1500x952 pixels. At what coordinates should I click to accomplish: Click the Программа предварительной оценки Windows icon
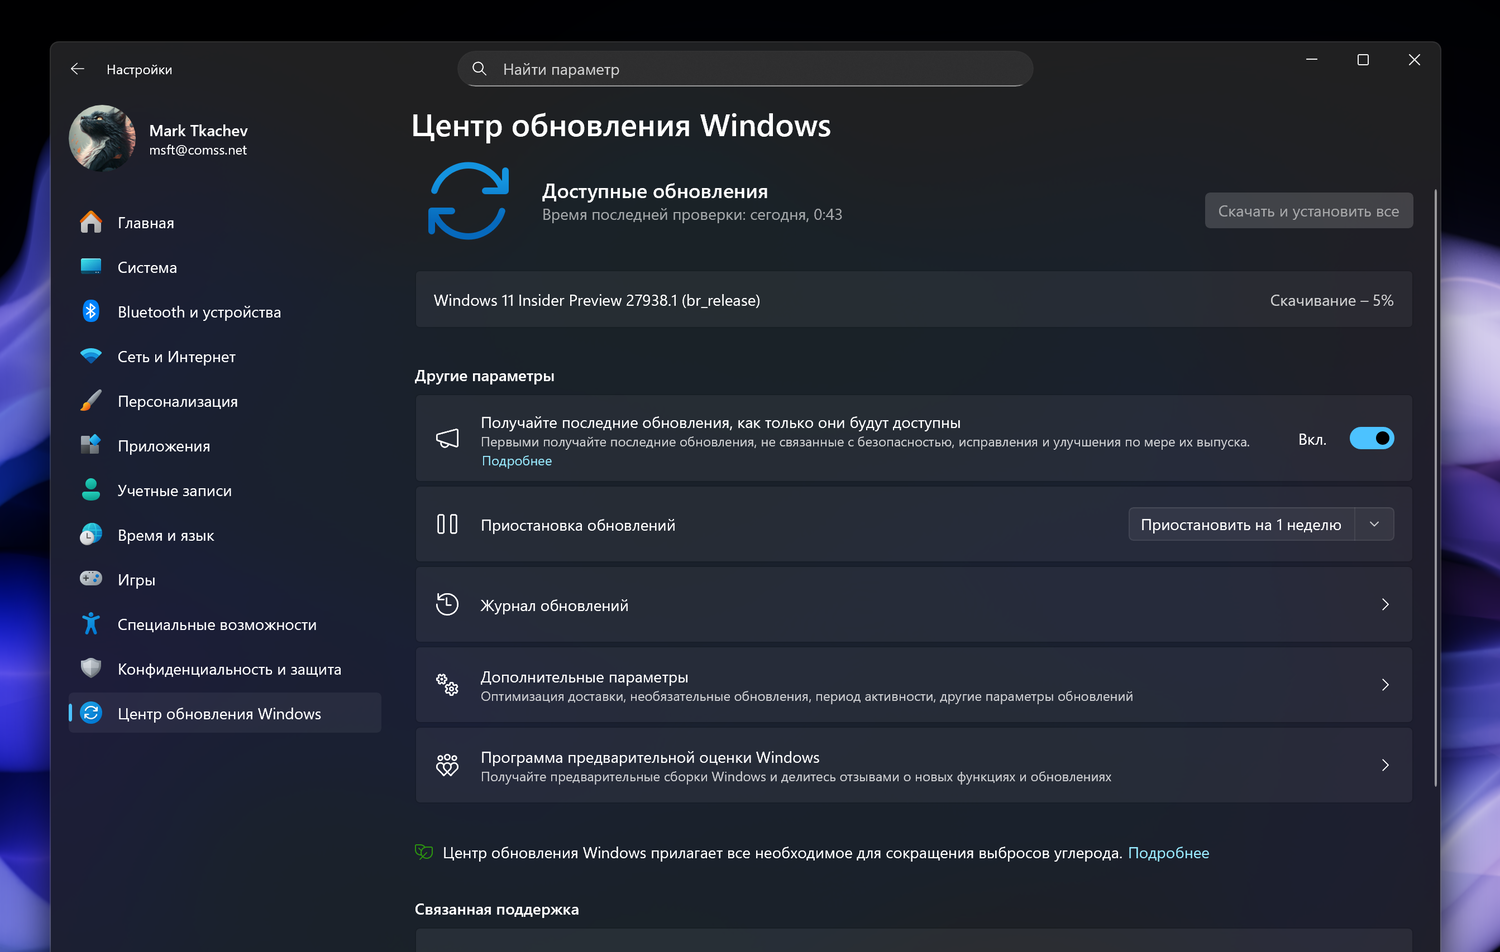tap(447, 765)
